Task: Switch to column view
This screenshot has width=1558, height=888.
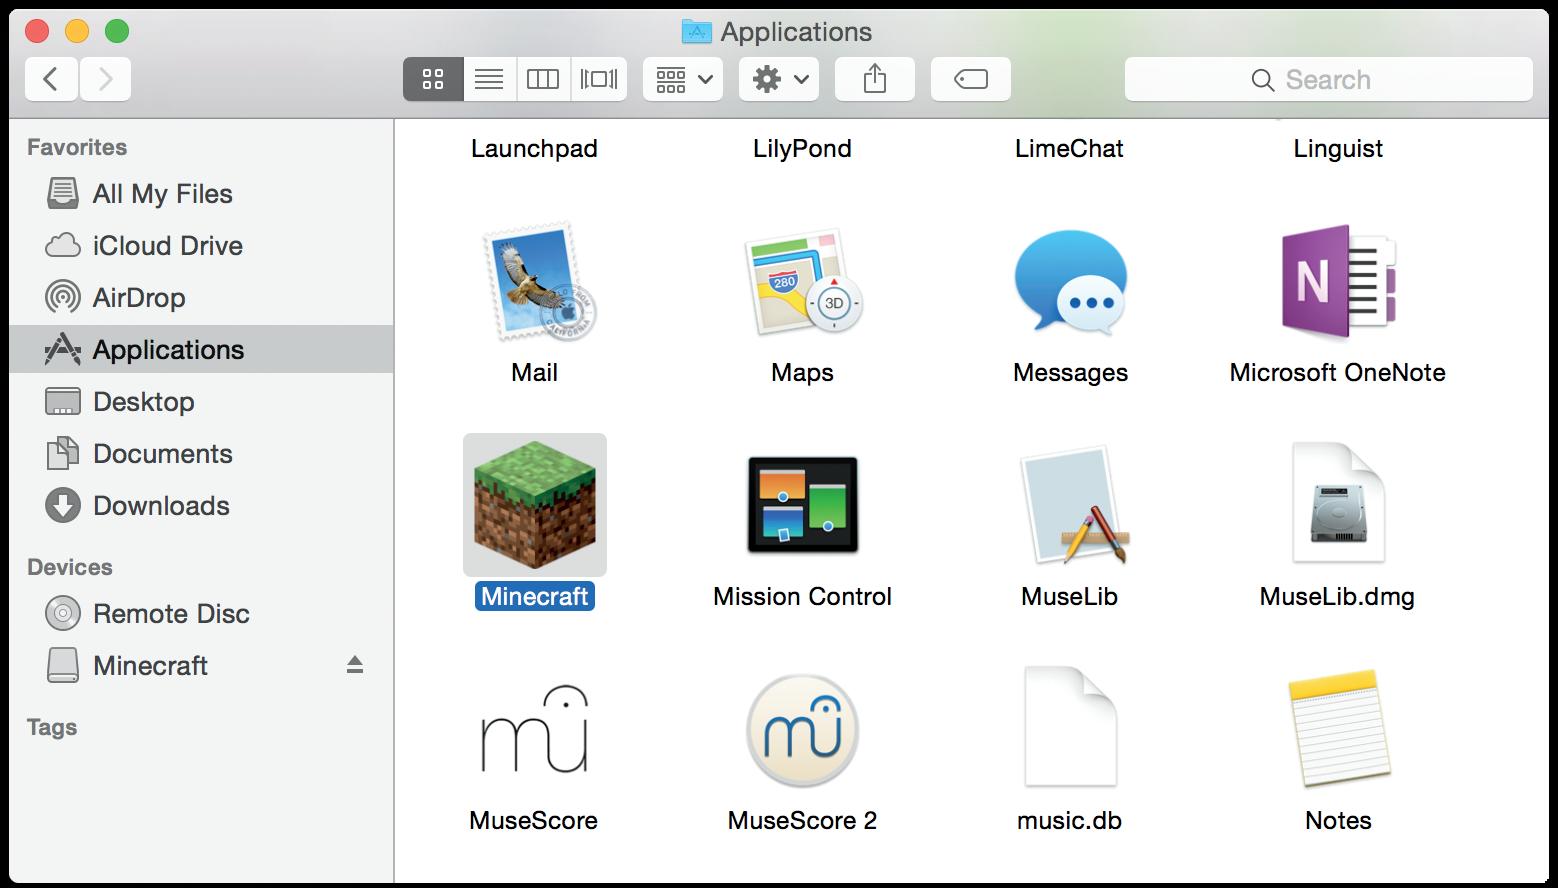Action: [x=543, y=79]
